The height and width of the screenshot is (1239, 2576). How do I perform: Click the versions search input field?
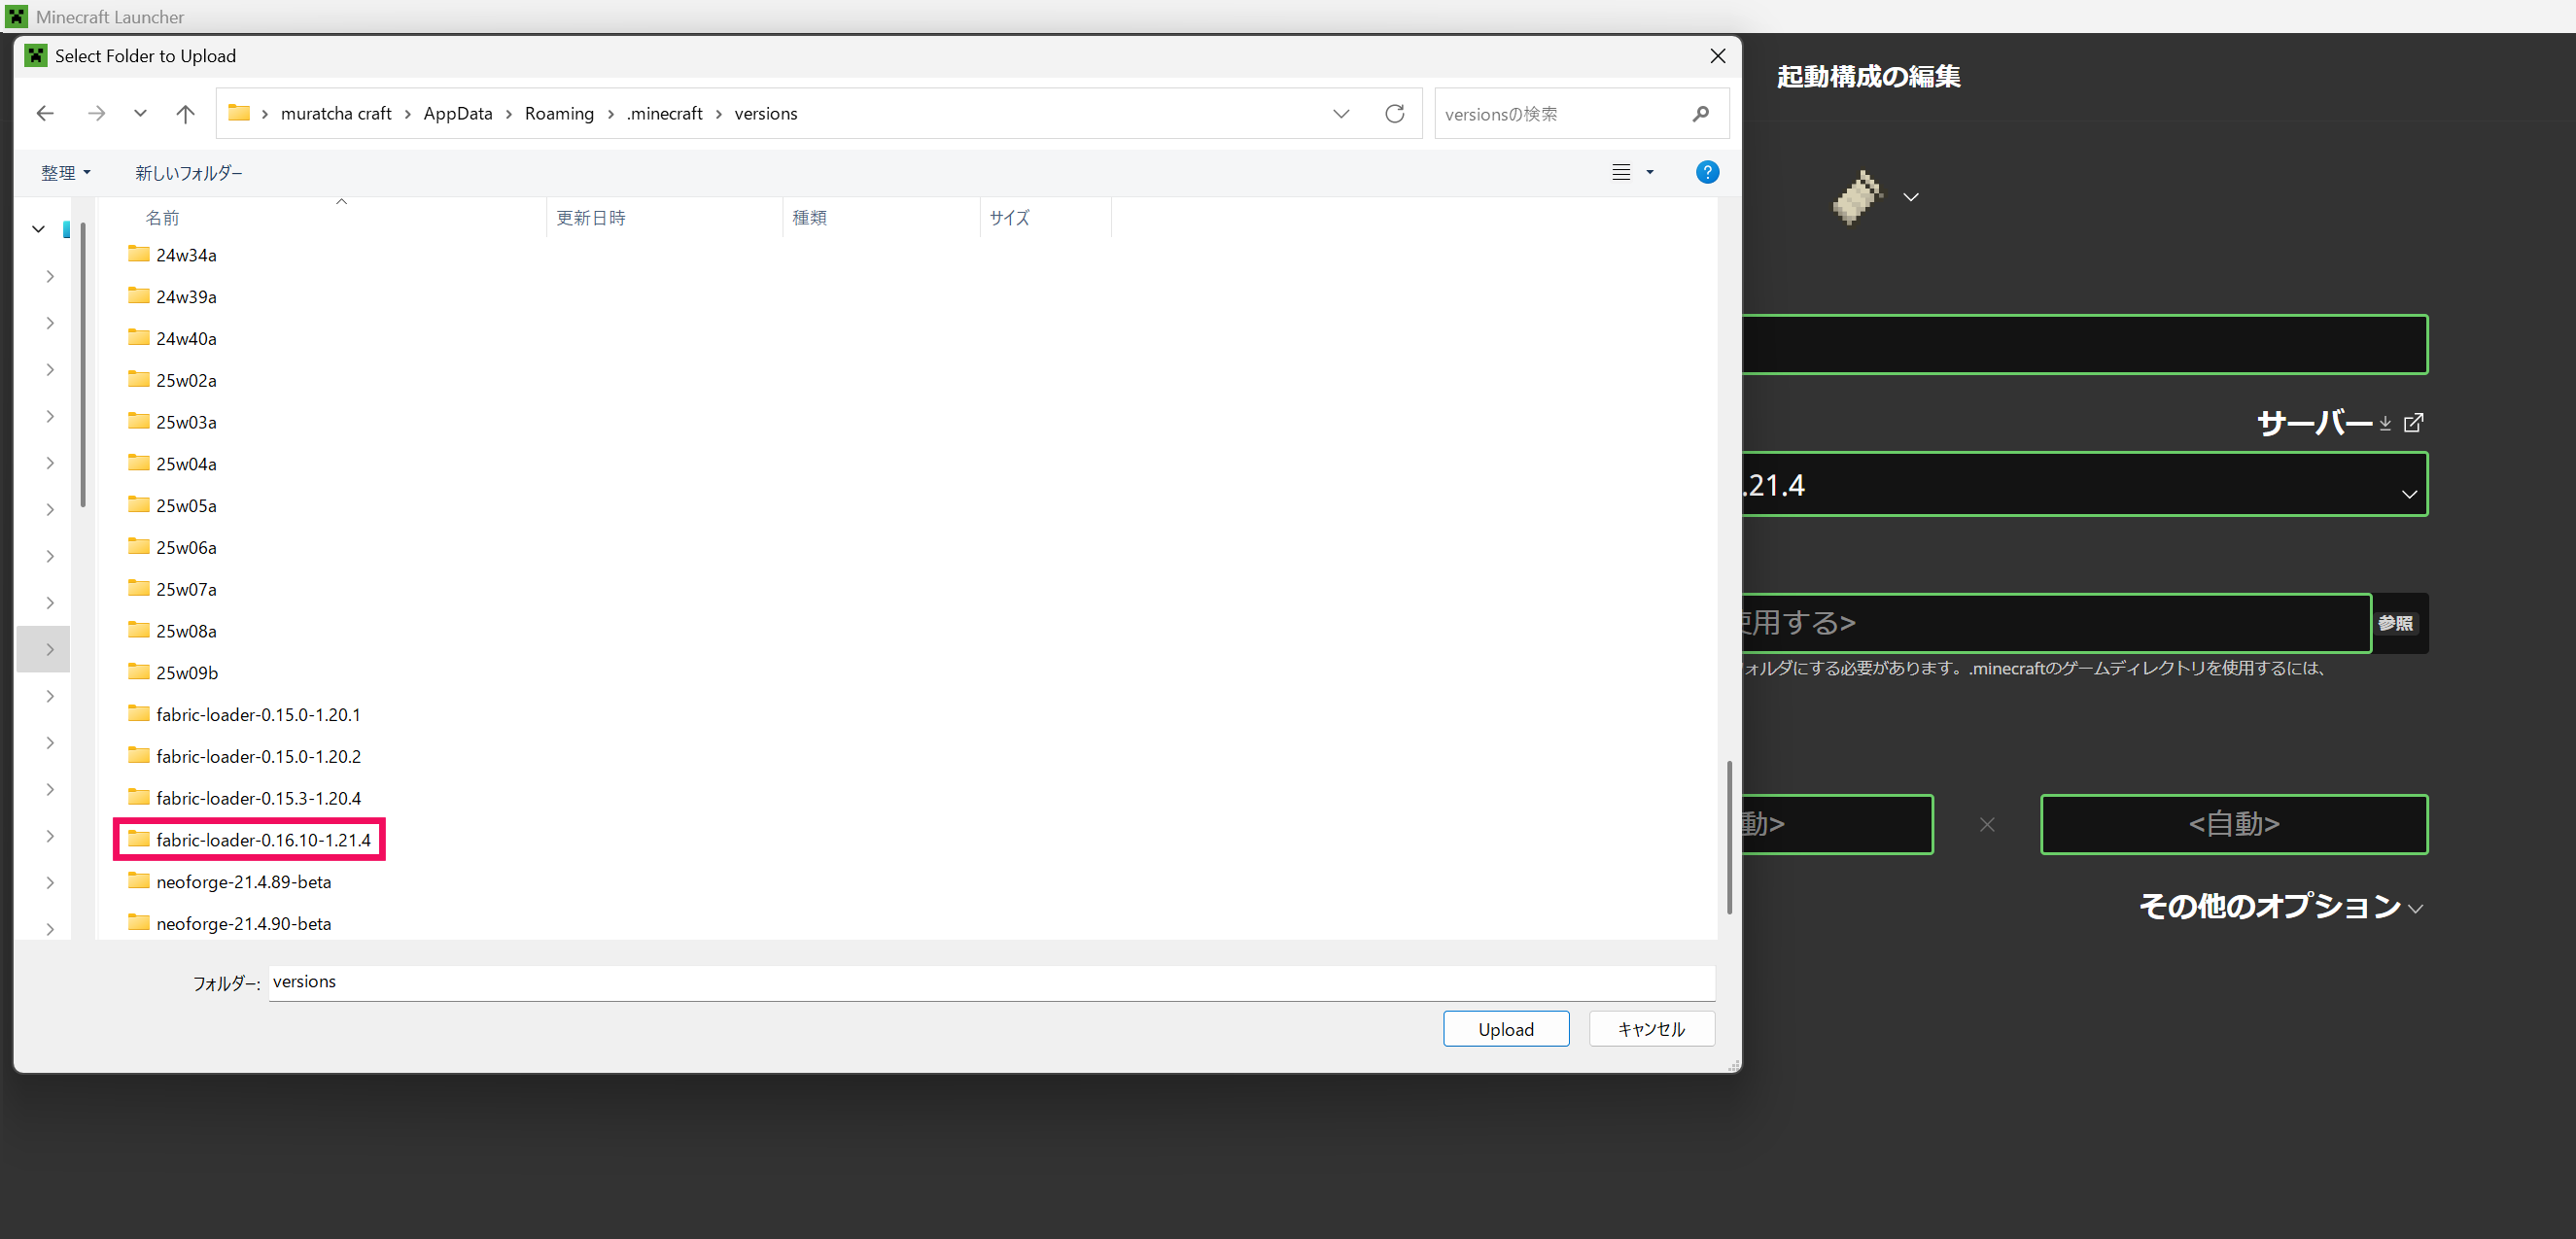1555,114
